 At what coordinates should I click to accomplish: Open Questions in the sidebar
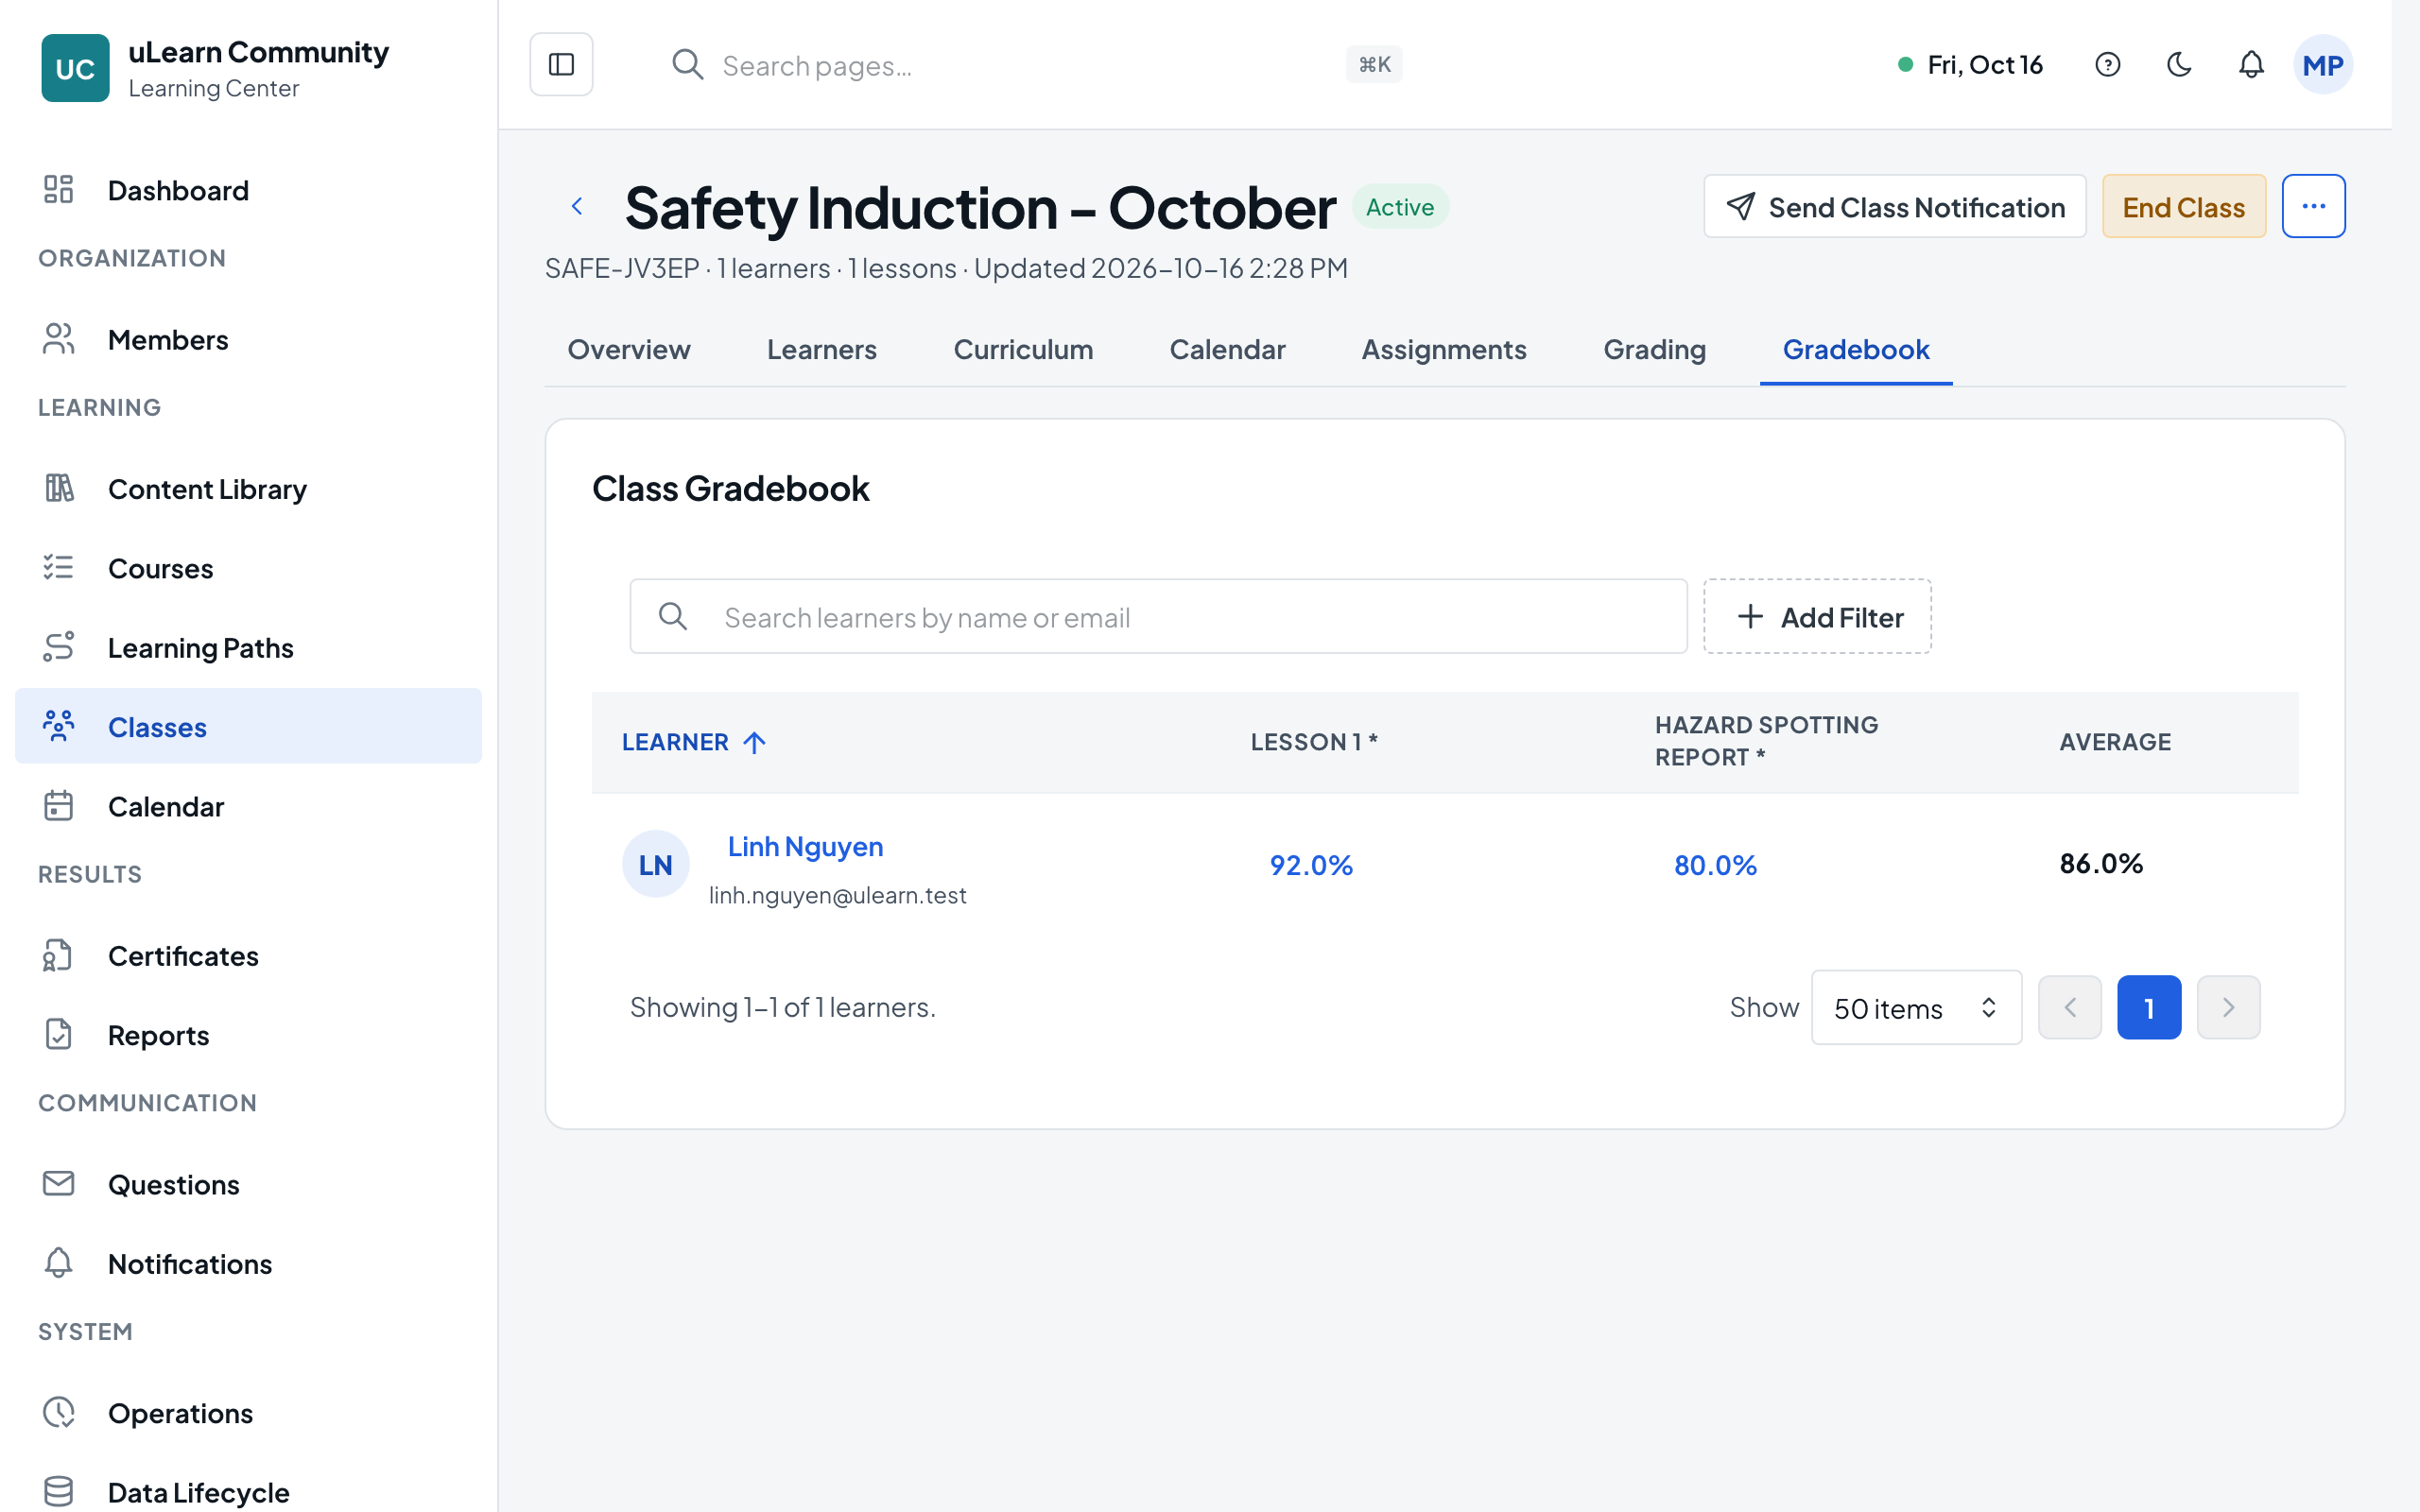(248, 1185)
